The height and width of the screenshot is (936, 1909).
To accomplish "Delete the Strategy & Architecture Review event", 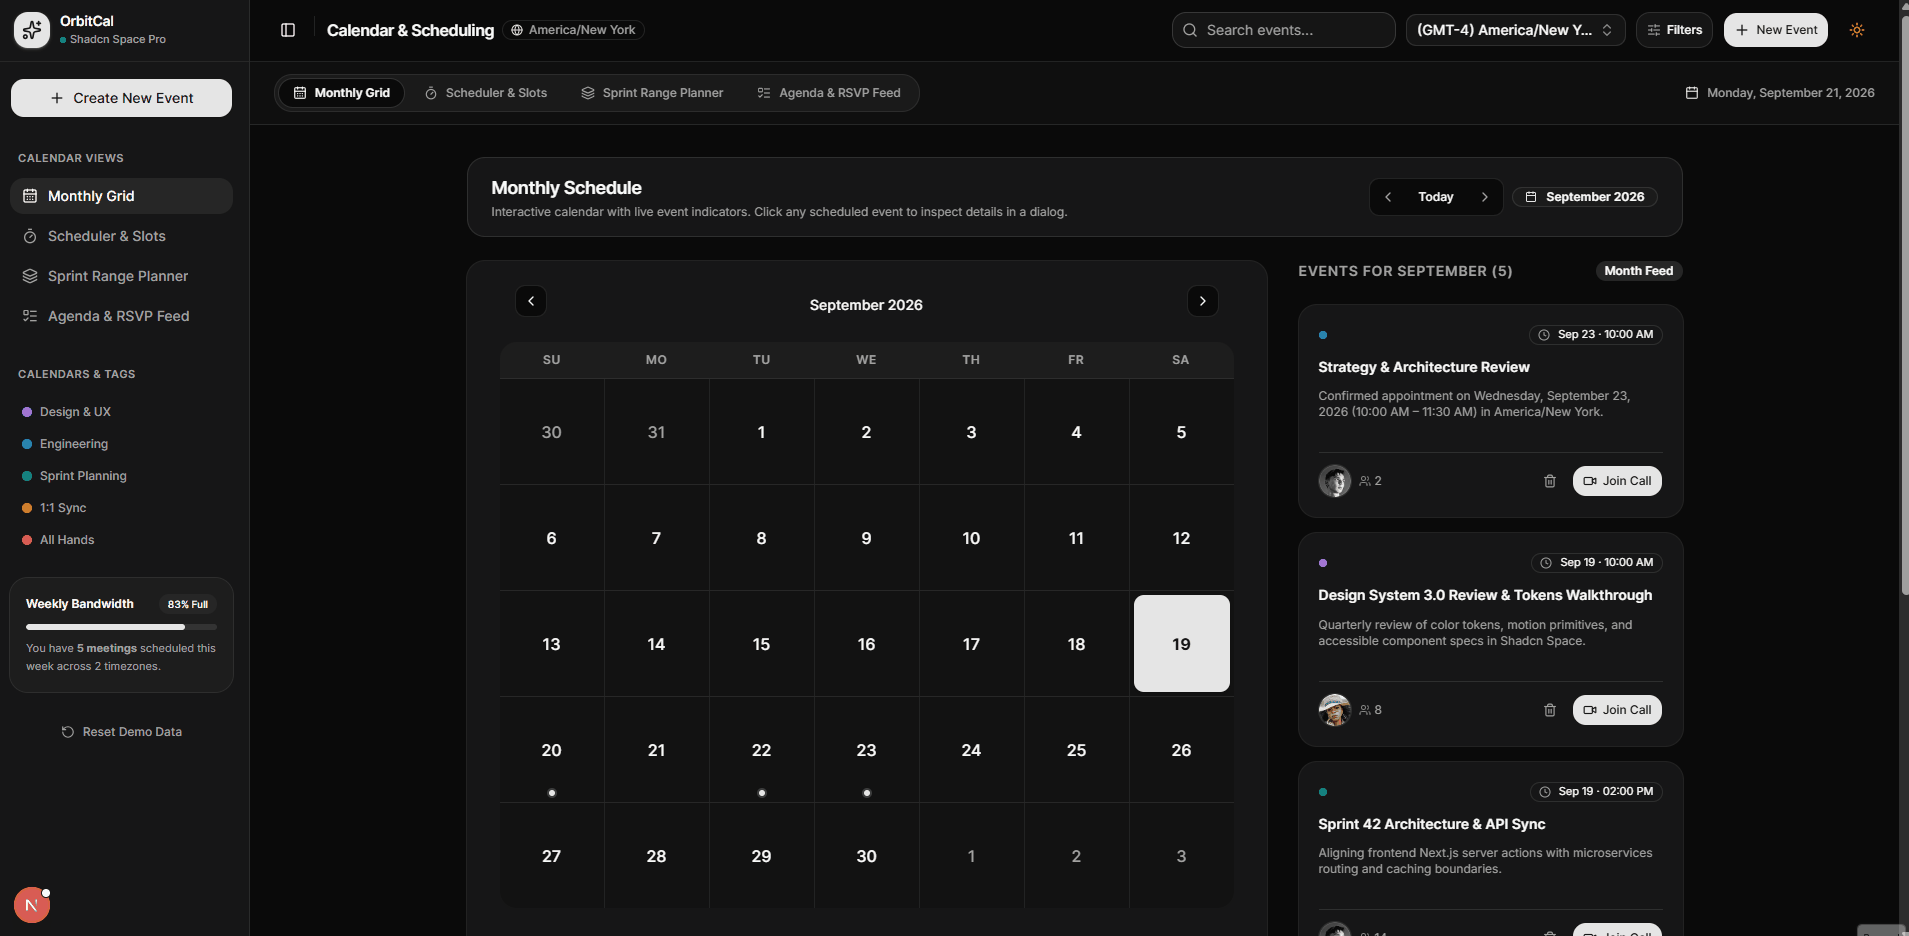I will [1550, 481].
